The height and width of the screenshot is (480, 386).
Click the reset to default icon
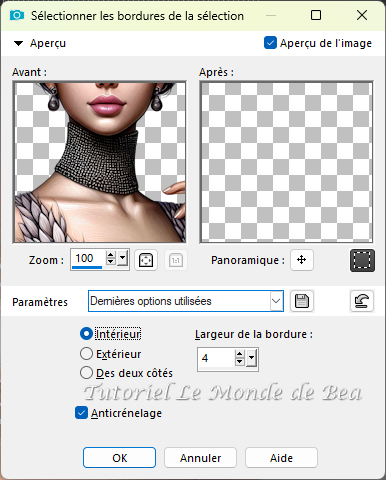362,301
